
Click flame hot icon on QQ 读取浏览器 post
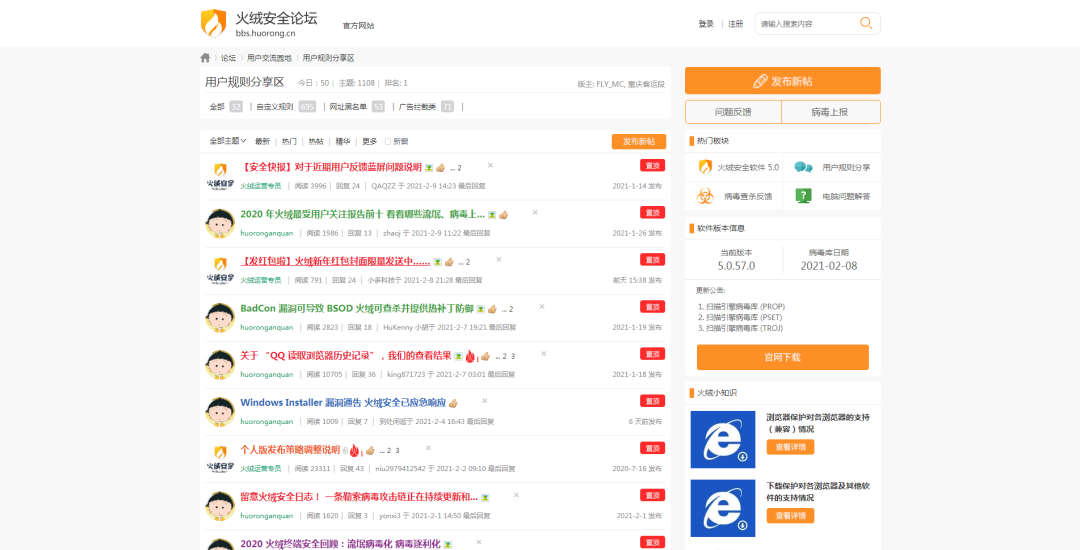pyautogui.click(x=470, y=356)
